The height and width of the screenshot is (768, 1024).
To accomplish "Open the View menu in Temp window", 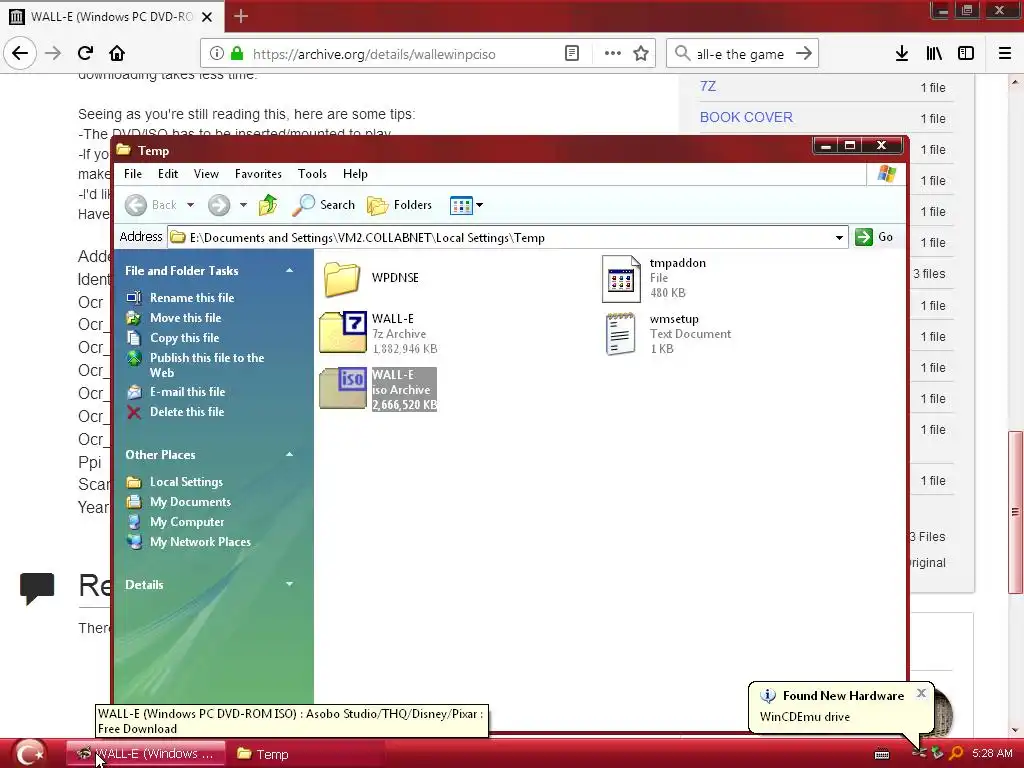I will [x=206, y=174].
